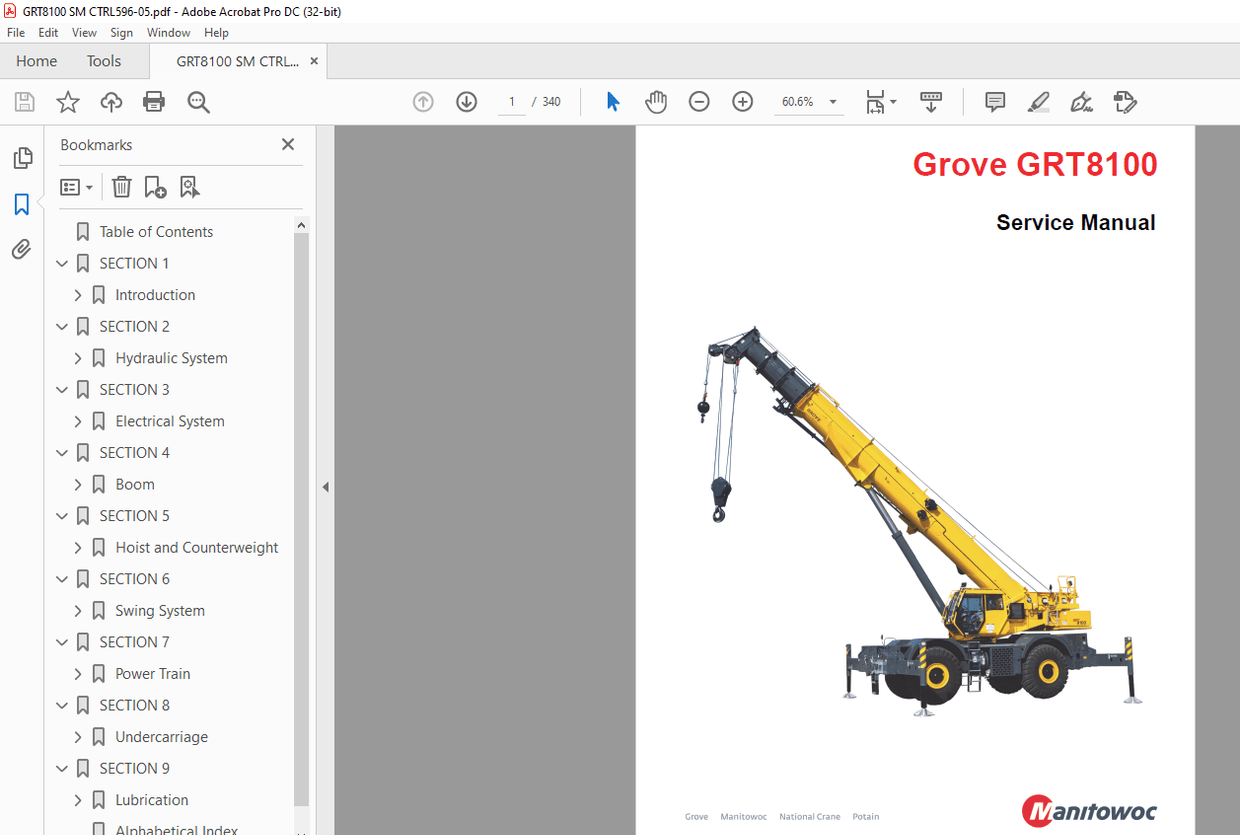Click the zoom level 60.6% field
The width and height of the screenshot is (1240, 835).
pos(798,102)
